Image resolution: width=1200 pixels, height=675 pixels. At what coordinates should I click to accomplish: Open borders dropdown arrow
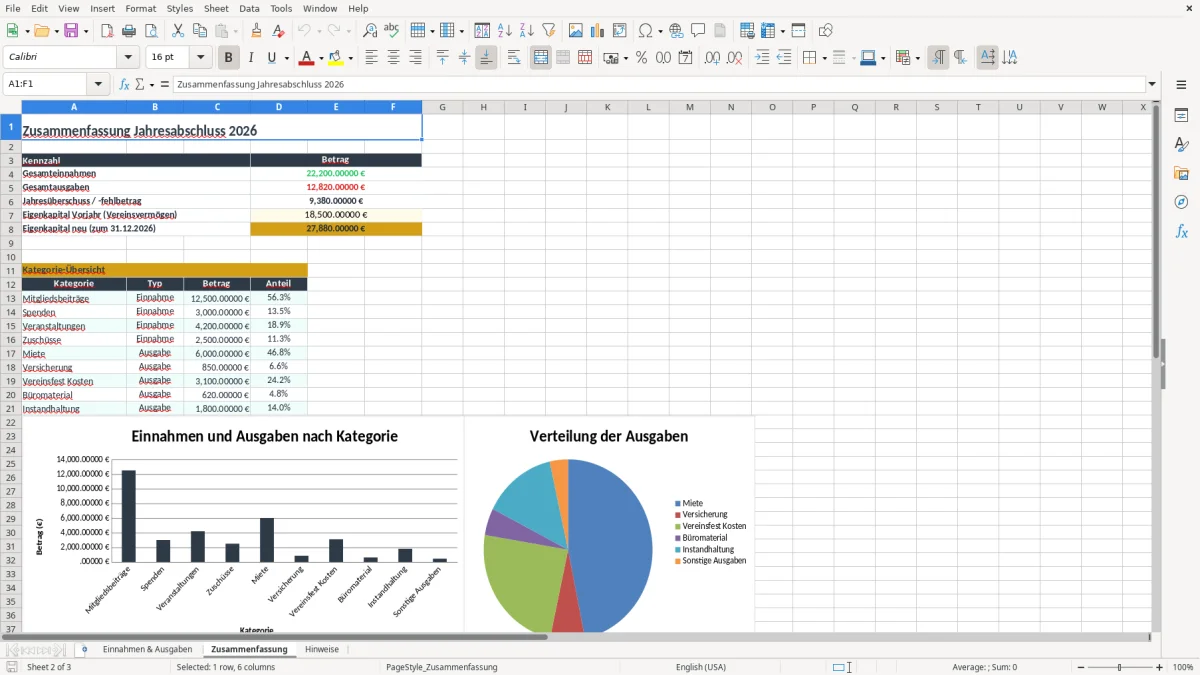coord(824,58)
